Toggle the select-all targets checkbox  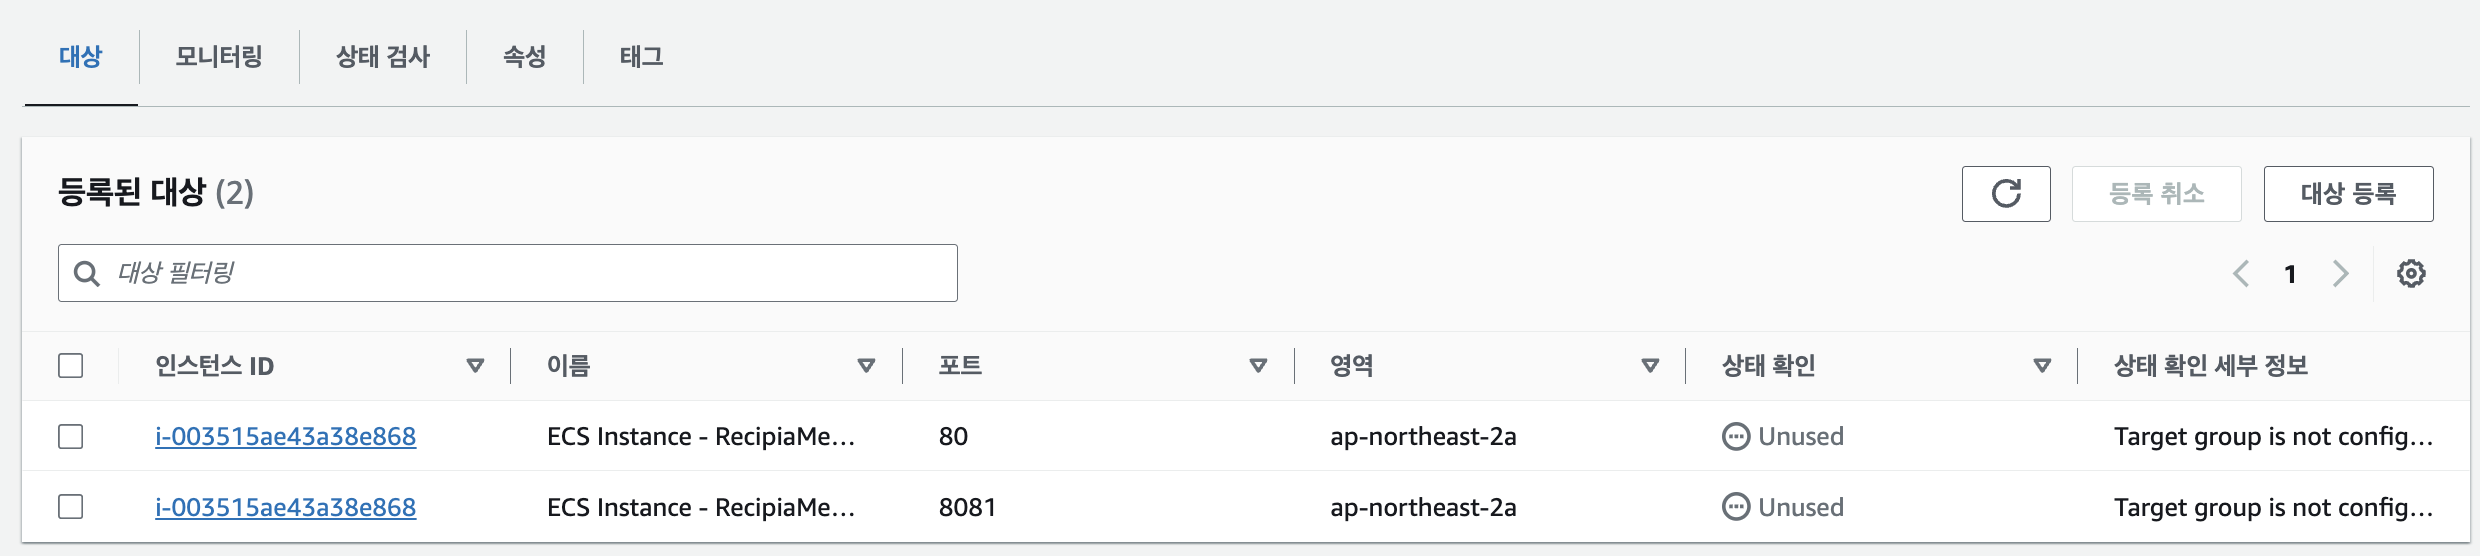(x=71, y=365)
